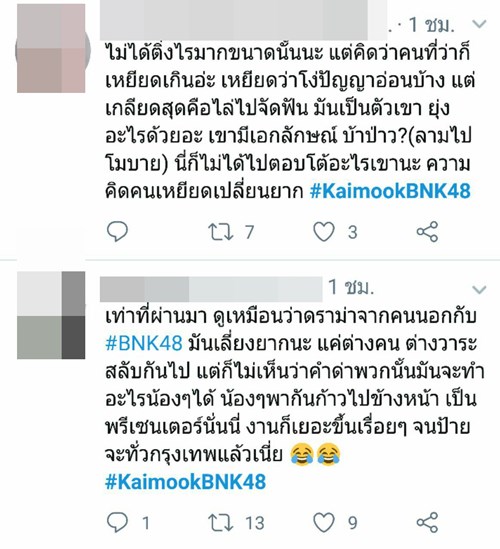Click the first tweet's 1 ชม. timestamp
500x549 pixels.
431,25
